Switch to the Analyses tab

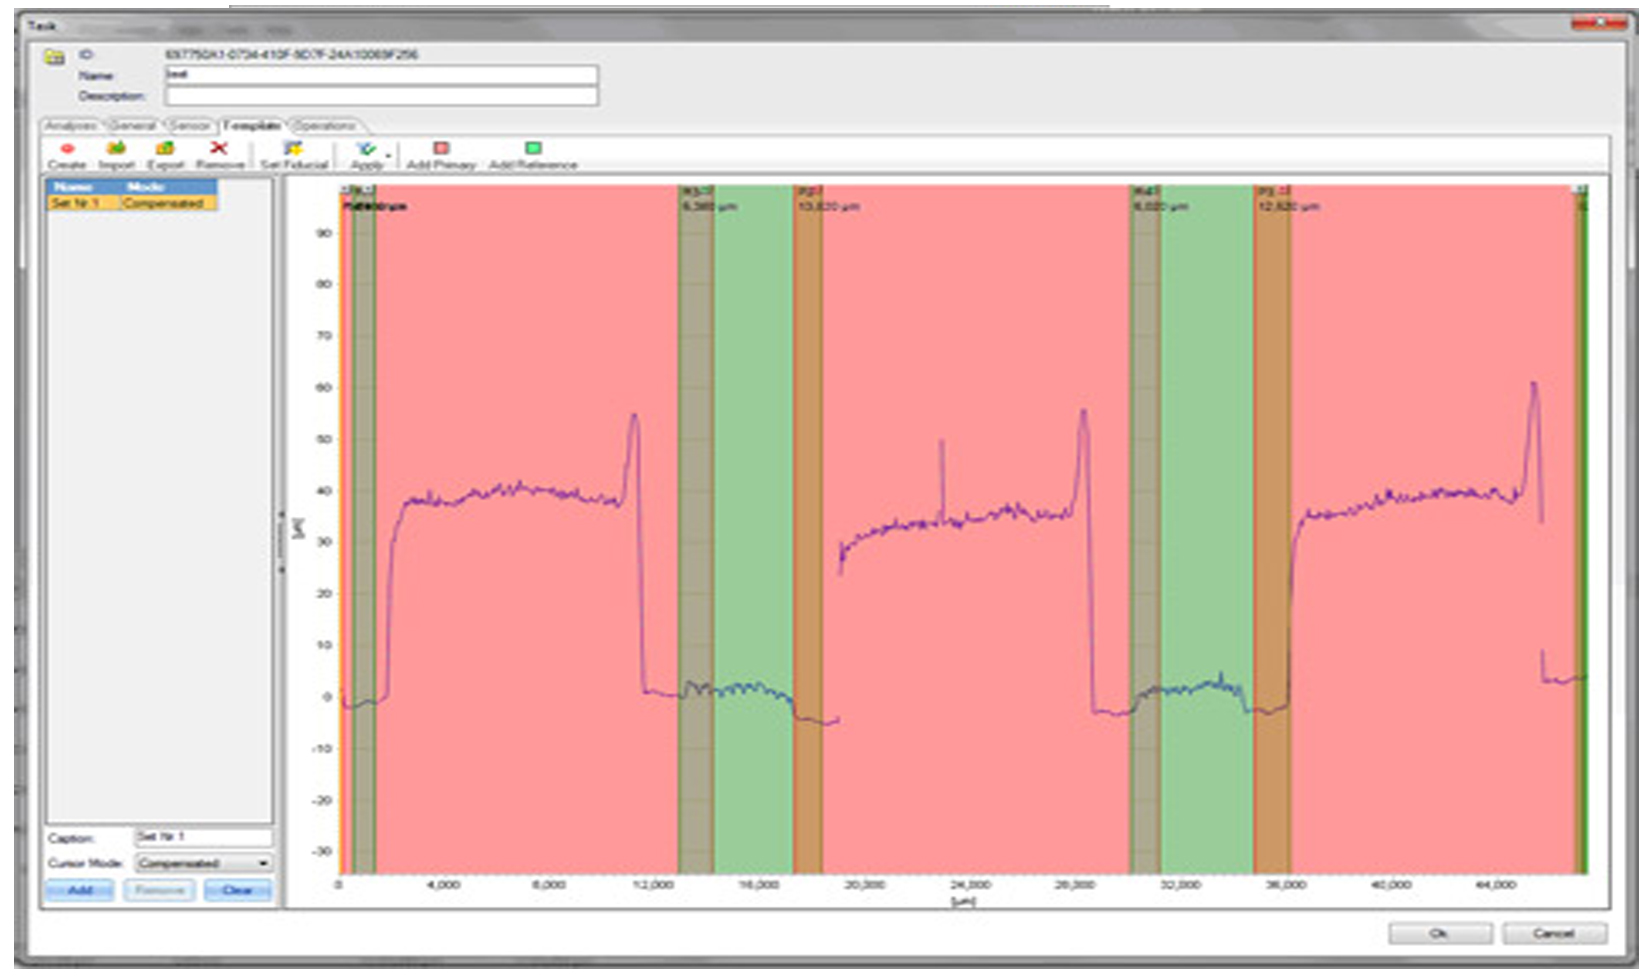pos(71,126)
